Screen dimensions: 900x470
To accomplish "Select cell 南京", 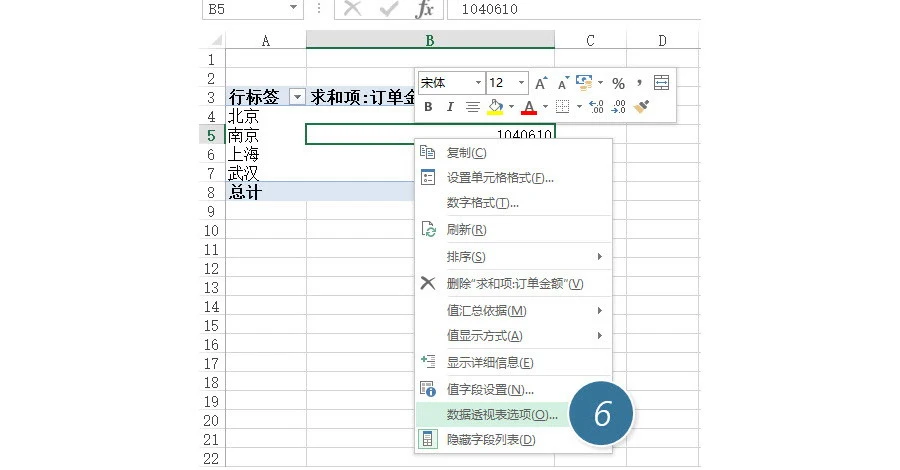I will tap(266, 135).
